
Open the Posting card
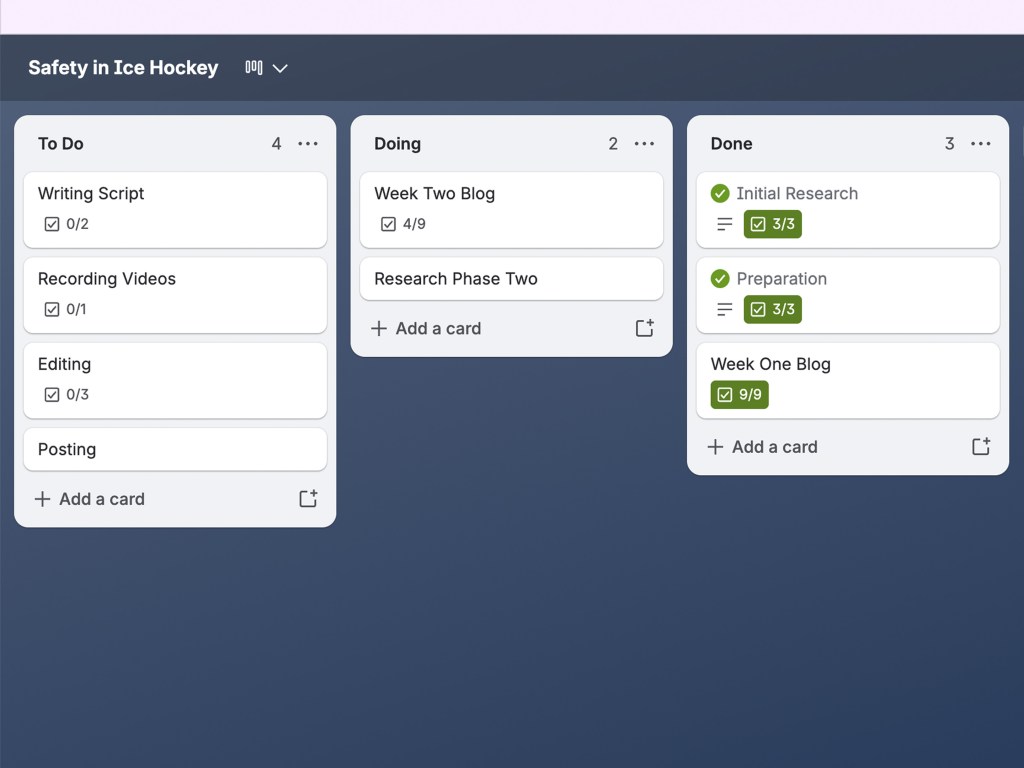175,449
